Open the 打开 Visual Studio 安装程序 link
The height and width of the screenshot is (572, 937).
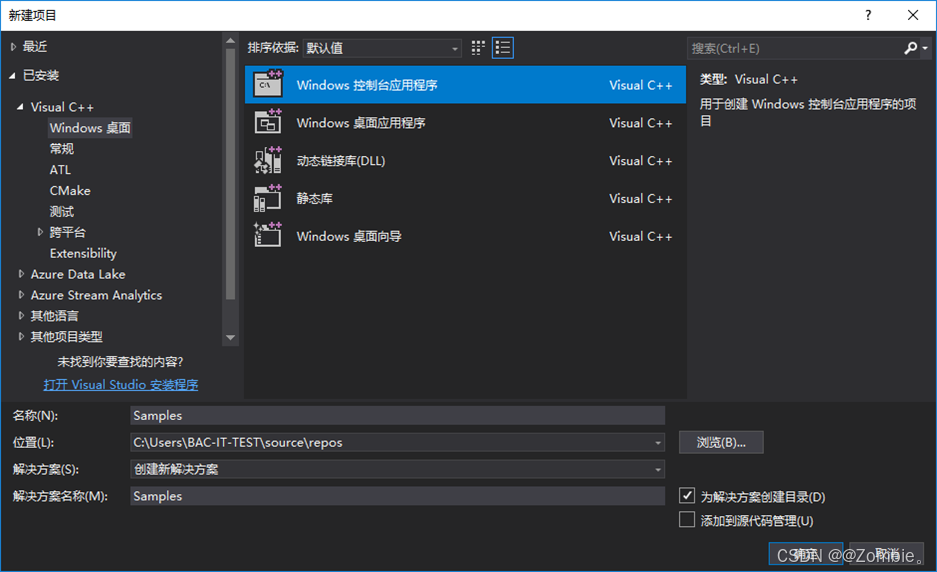[x=121, y=384]
